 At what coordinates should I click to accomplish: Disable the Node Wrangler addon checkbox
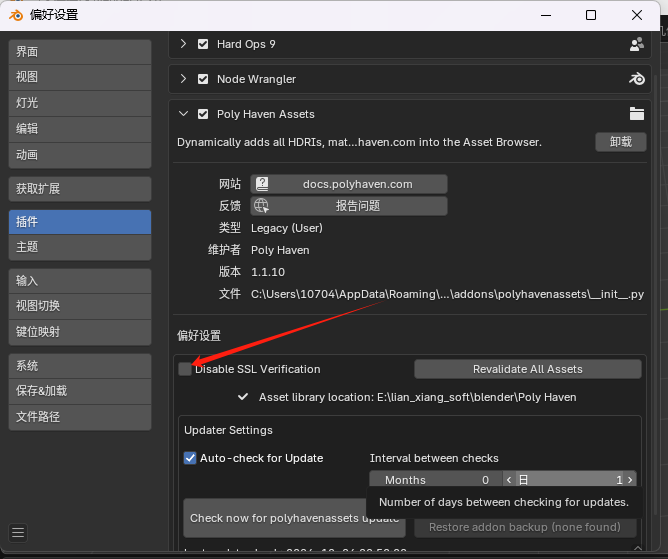click(x=203, y=79)
